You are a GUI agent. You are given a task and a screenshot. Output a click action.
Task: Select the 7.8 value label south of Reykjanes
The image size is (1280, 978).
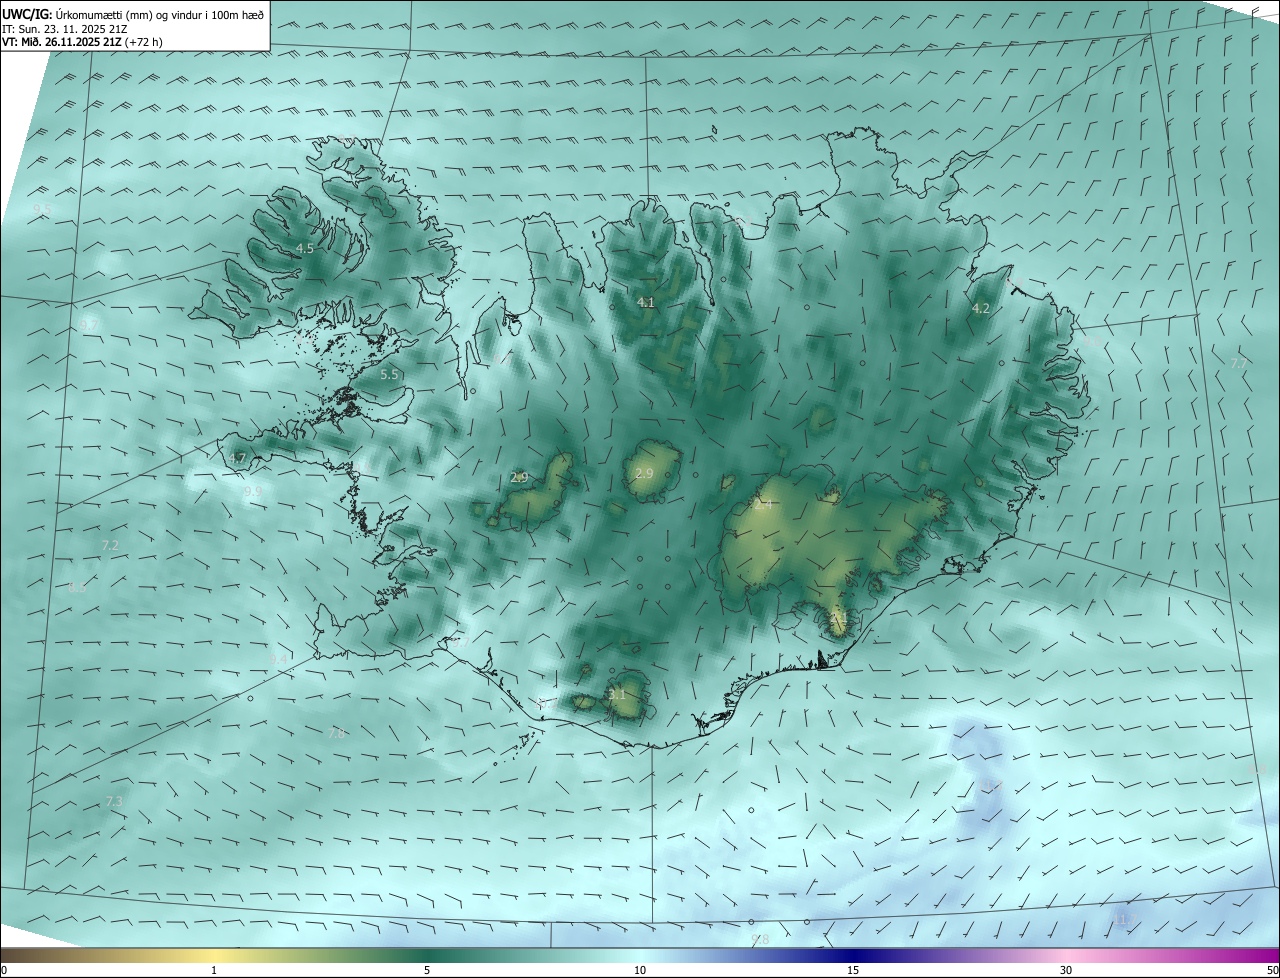coord(336,734)
